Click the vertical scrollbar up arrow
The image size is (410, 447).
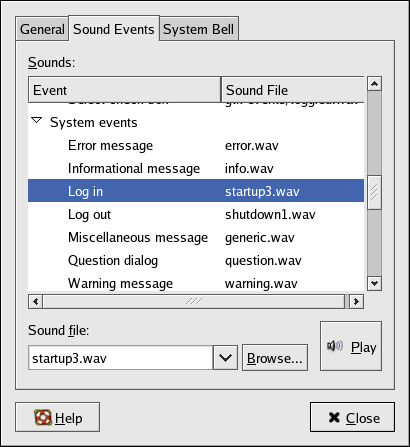pos(374,84)
